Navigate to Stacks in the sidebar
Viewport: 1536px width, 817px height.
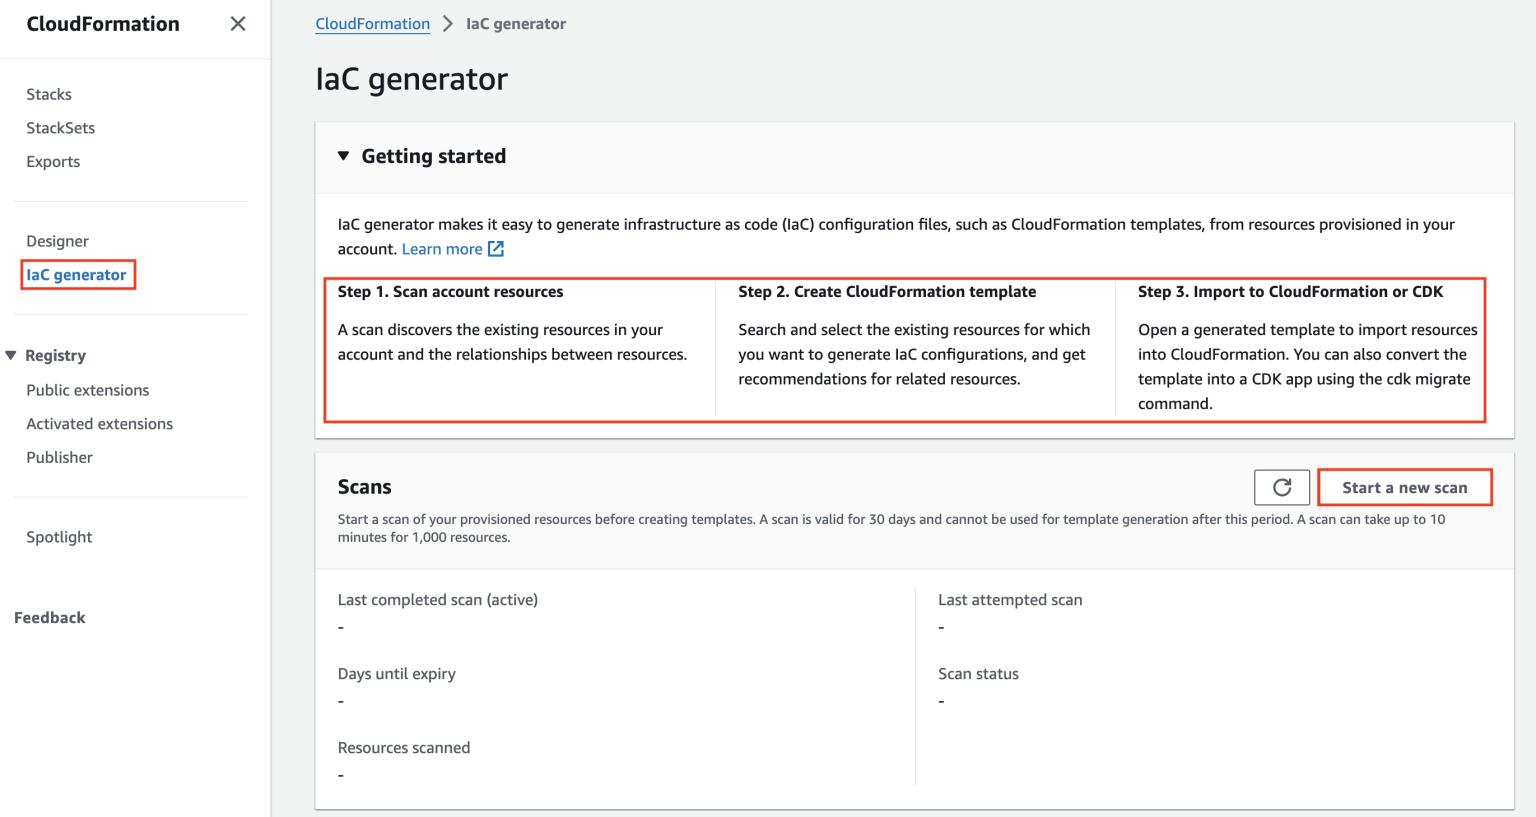(48, 93)
